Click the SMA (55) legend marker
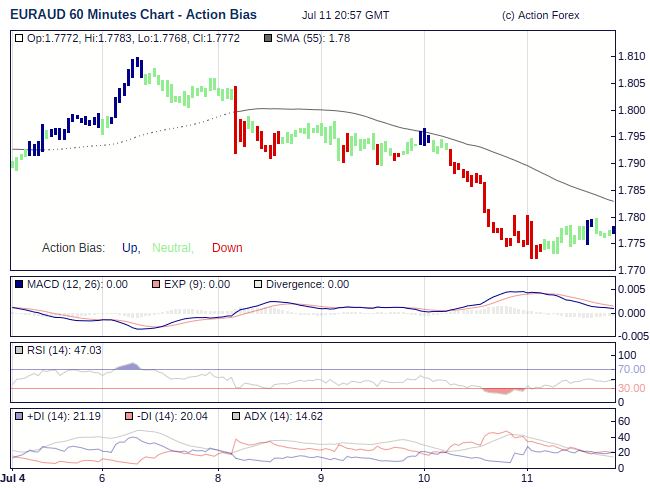 (x=267, y=38)
